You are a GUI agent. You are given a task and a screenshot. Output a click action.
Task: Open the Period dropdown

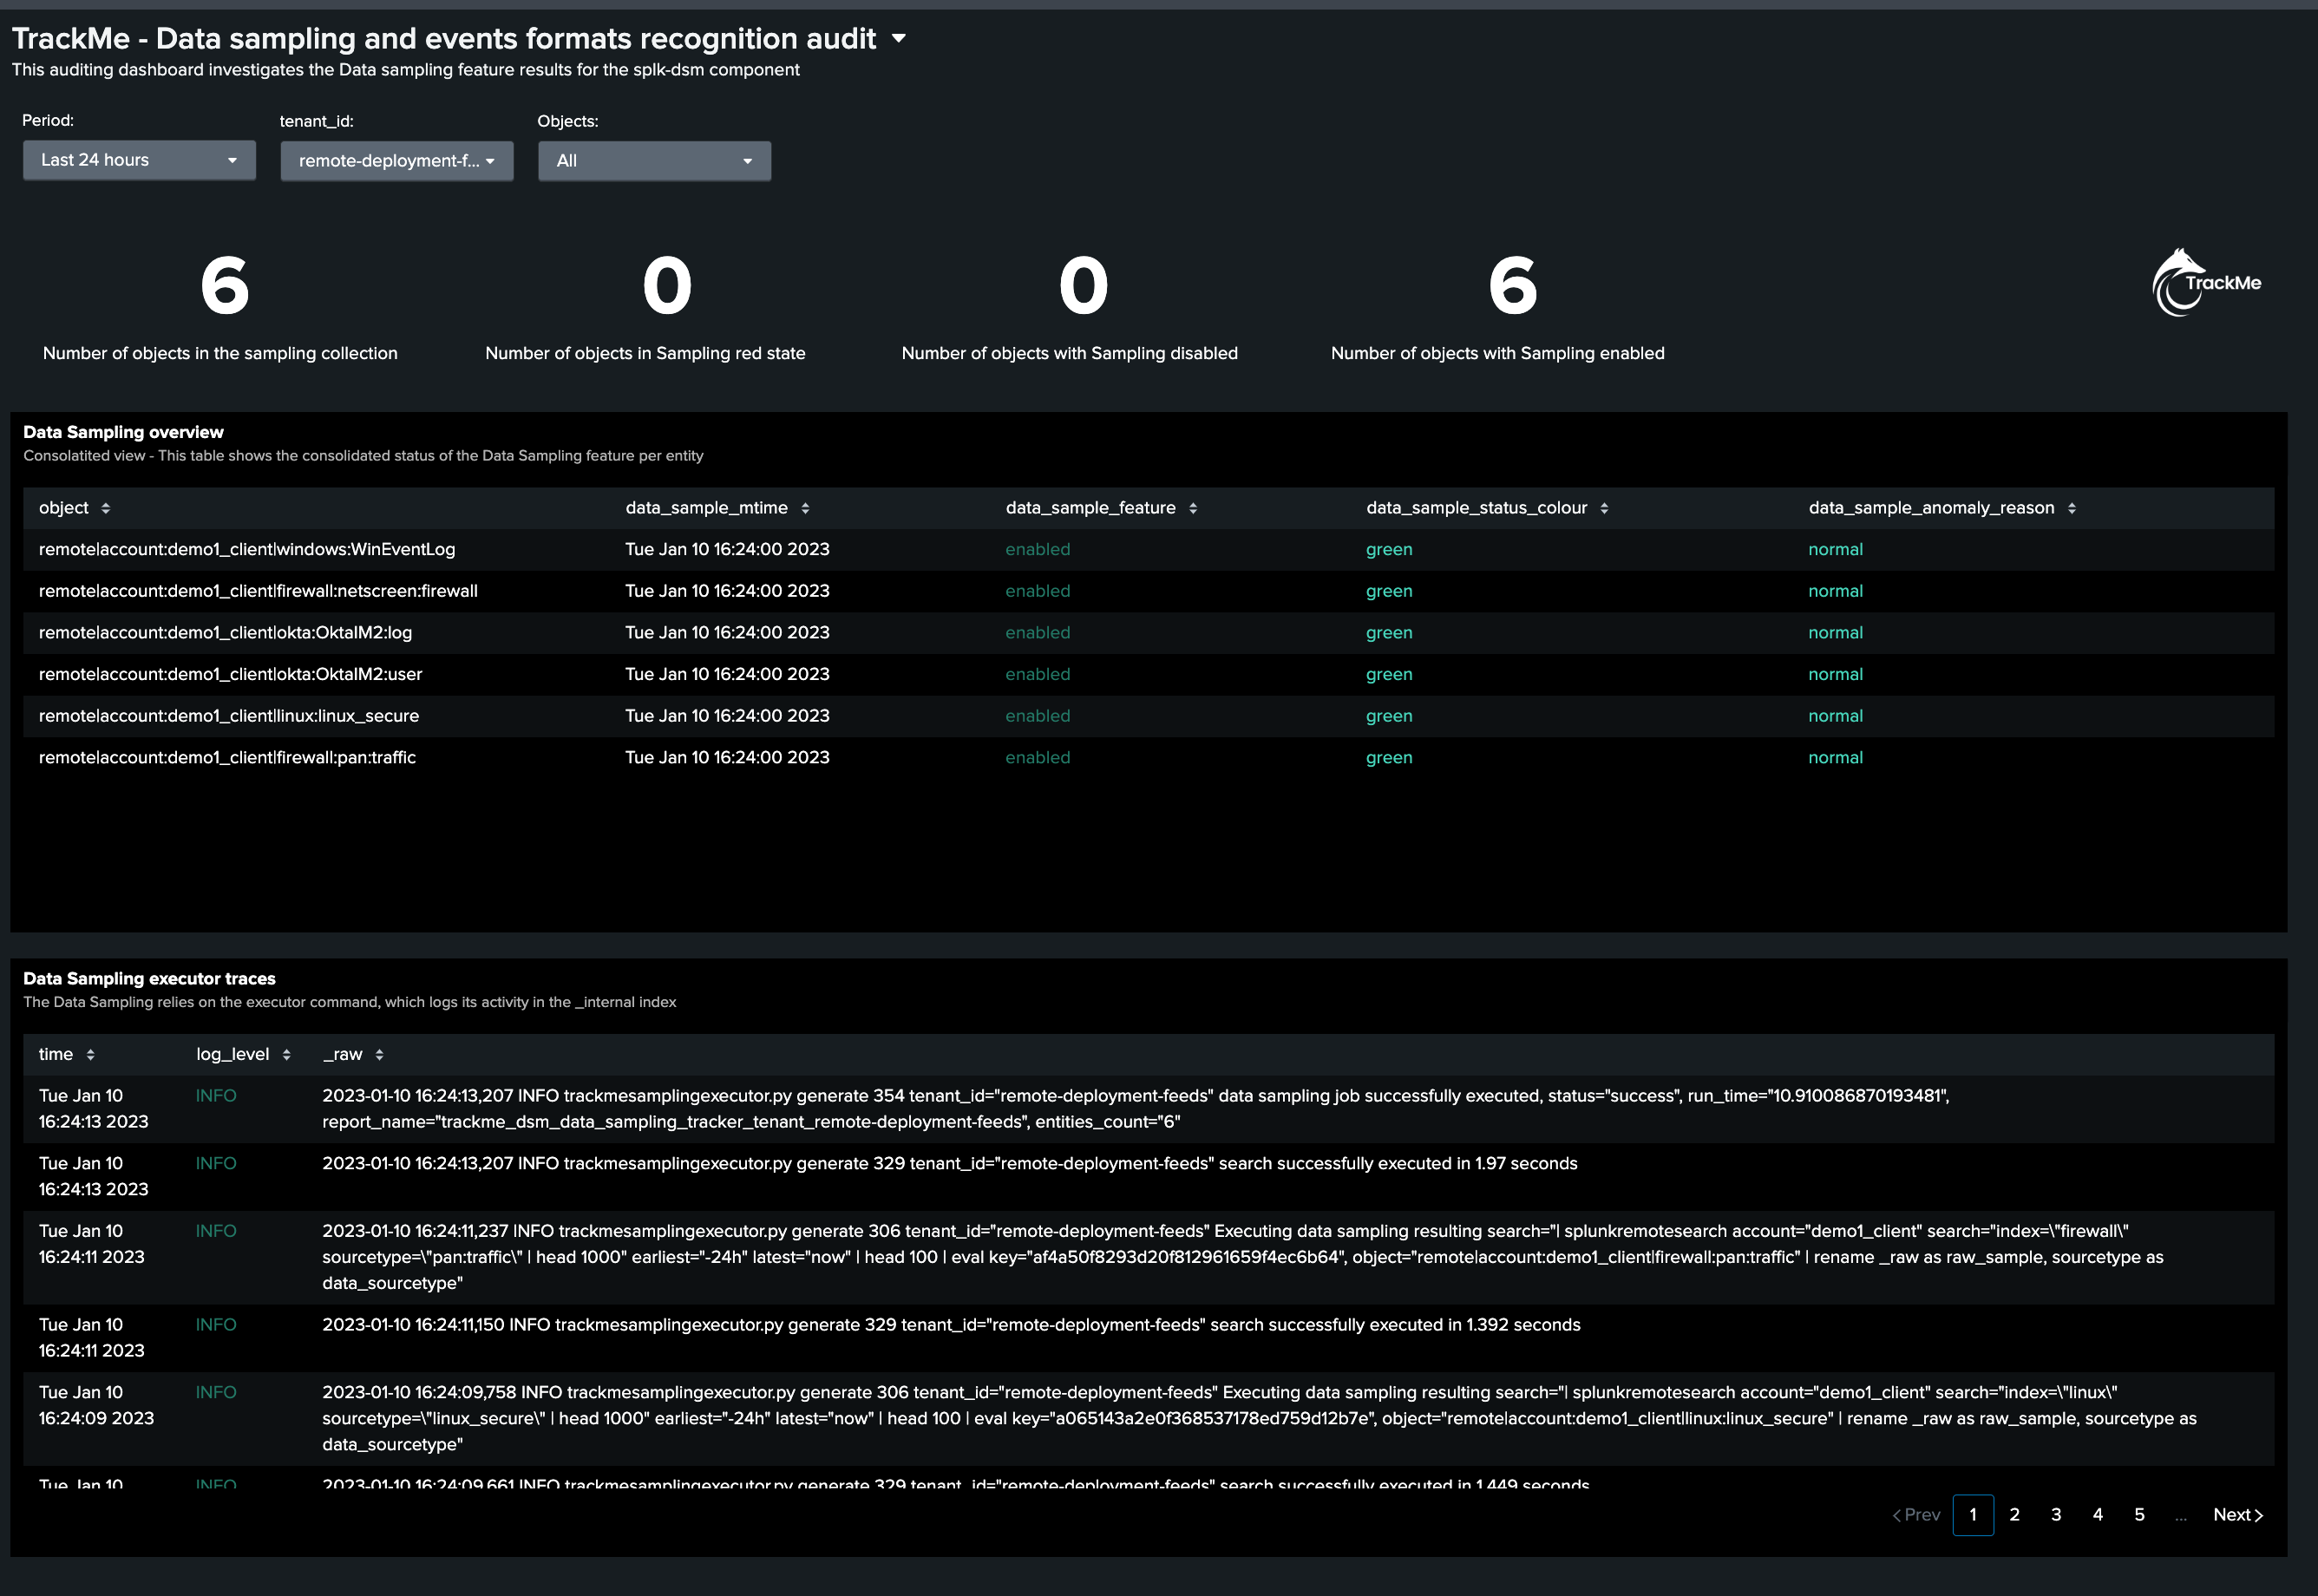point(139,160)
